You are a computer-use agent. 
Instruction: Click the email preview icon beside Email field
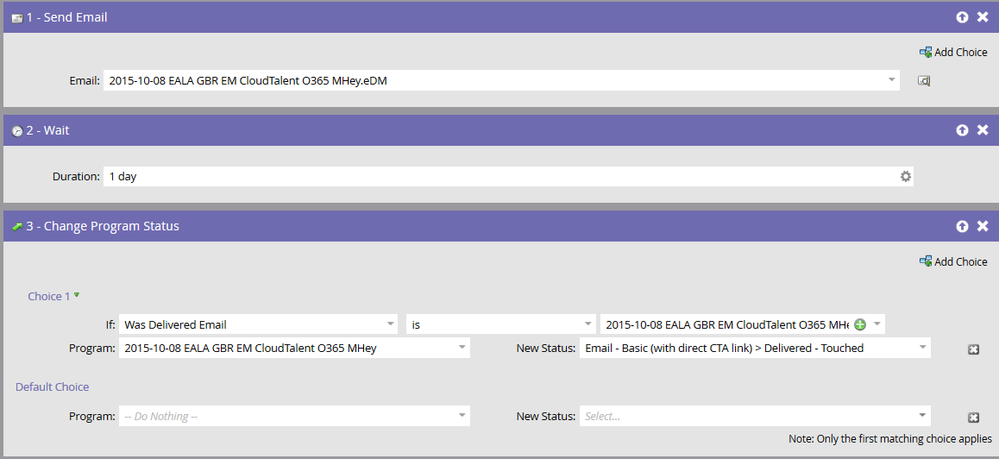coord(924,81)
